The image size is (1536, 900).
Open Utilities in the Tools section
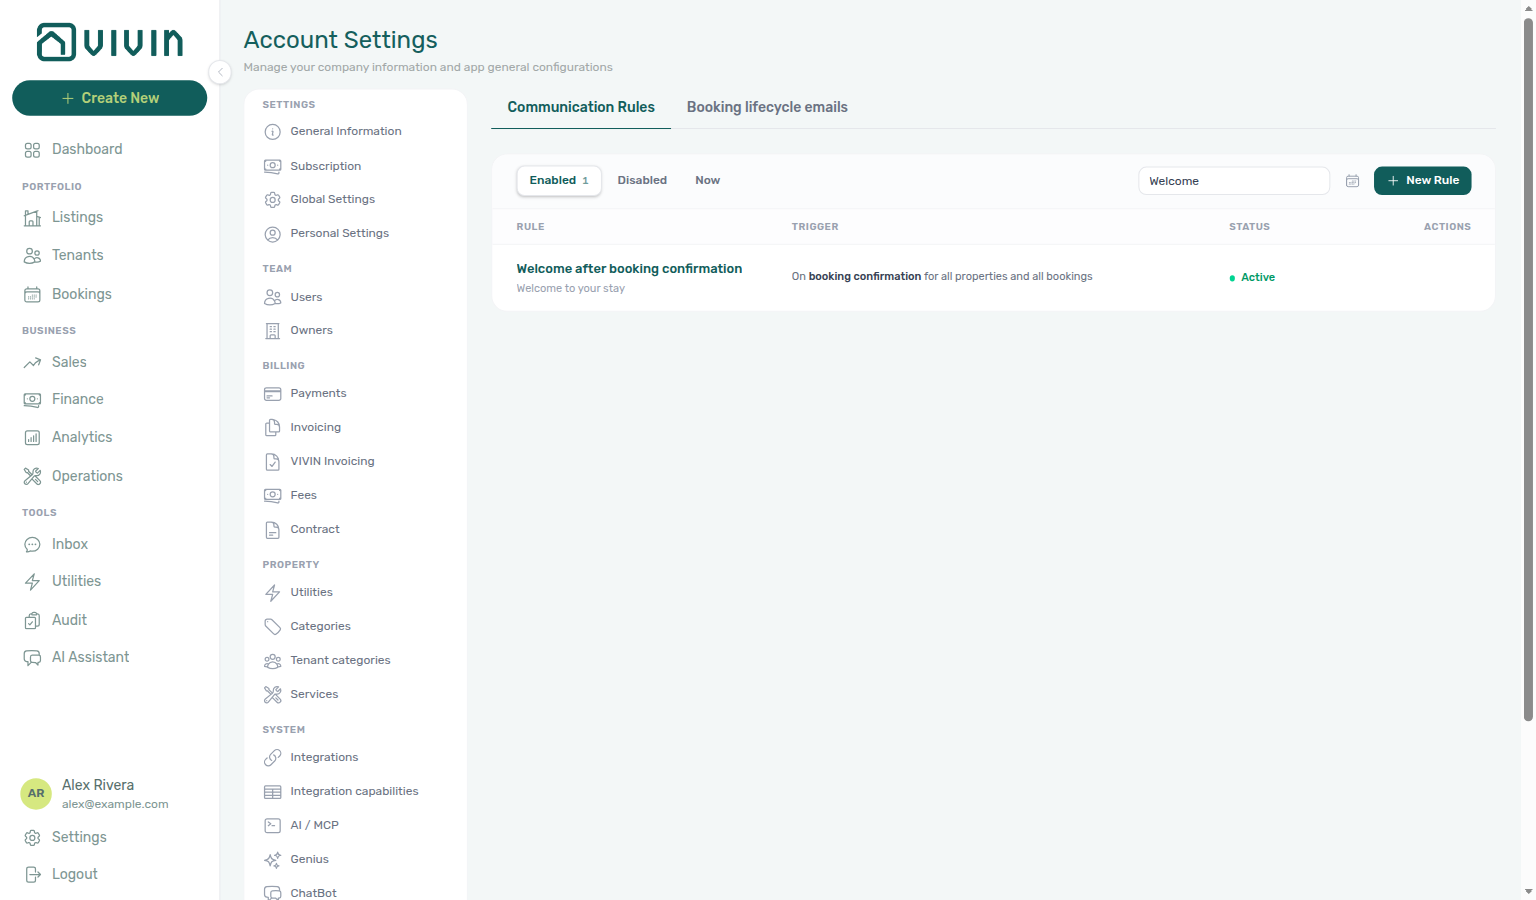[76, 581]
